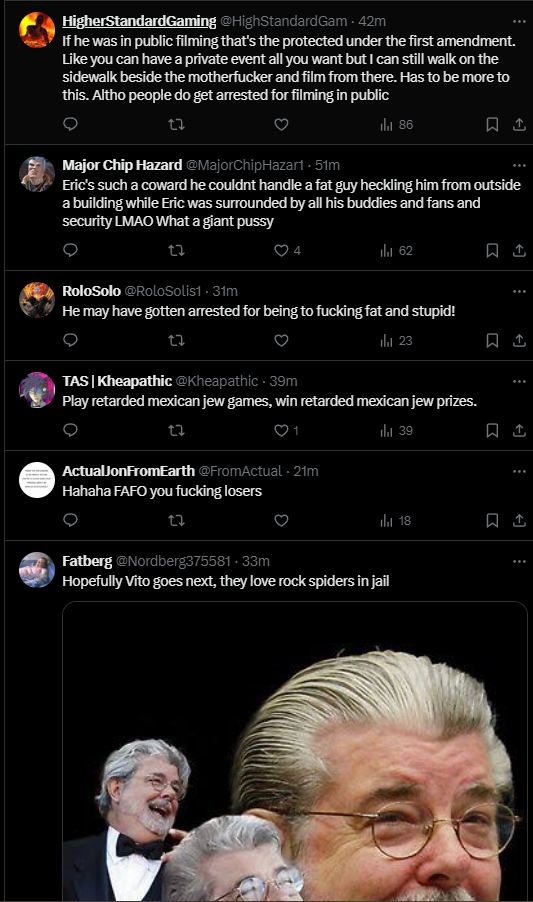The height and width of the screenshot is (902, 533).
Task: Open the image attached to Fatberg's tweet
Action: coord(295,751)
